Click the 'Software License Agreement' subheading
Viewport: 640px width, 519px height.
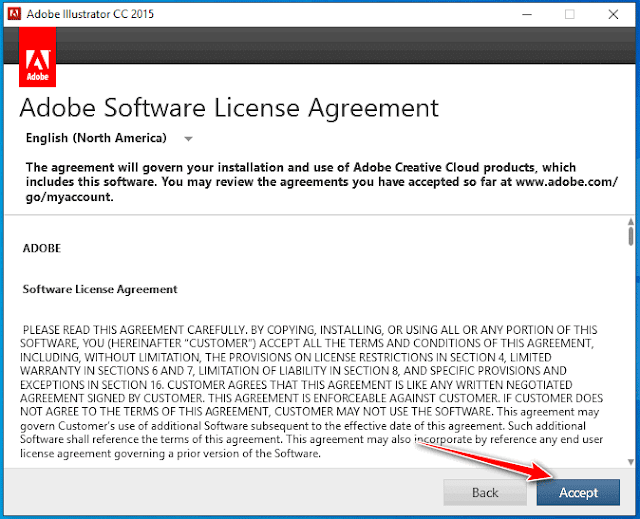100,289
